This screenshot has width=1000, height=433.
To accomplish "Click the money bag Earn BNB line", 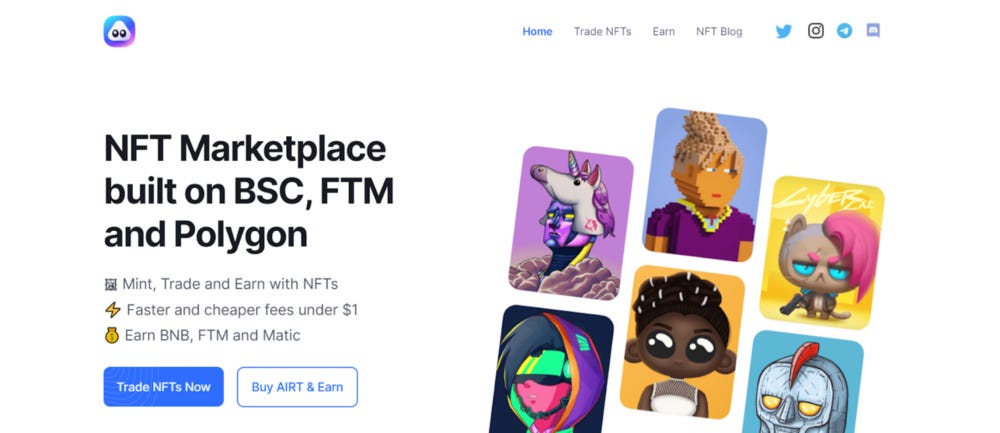I will point(202,335).
